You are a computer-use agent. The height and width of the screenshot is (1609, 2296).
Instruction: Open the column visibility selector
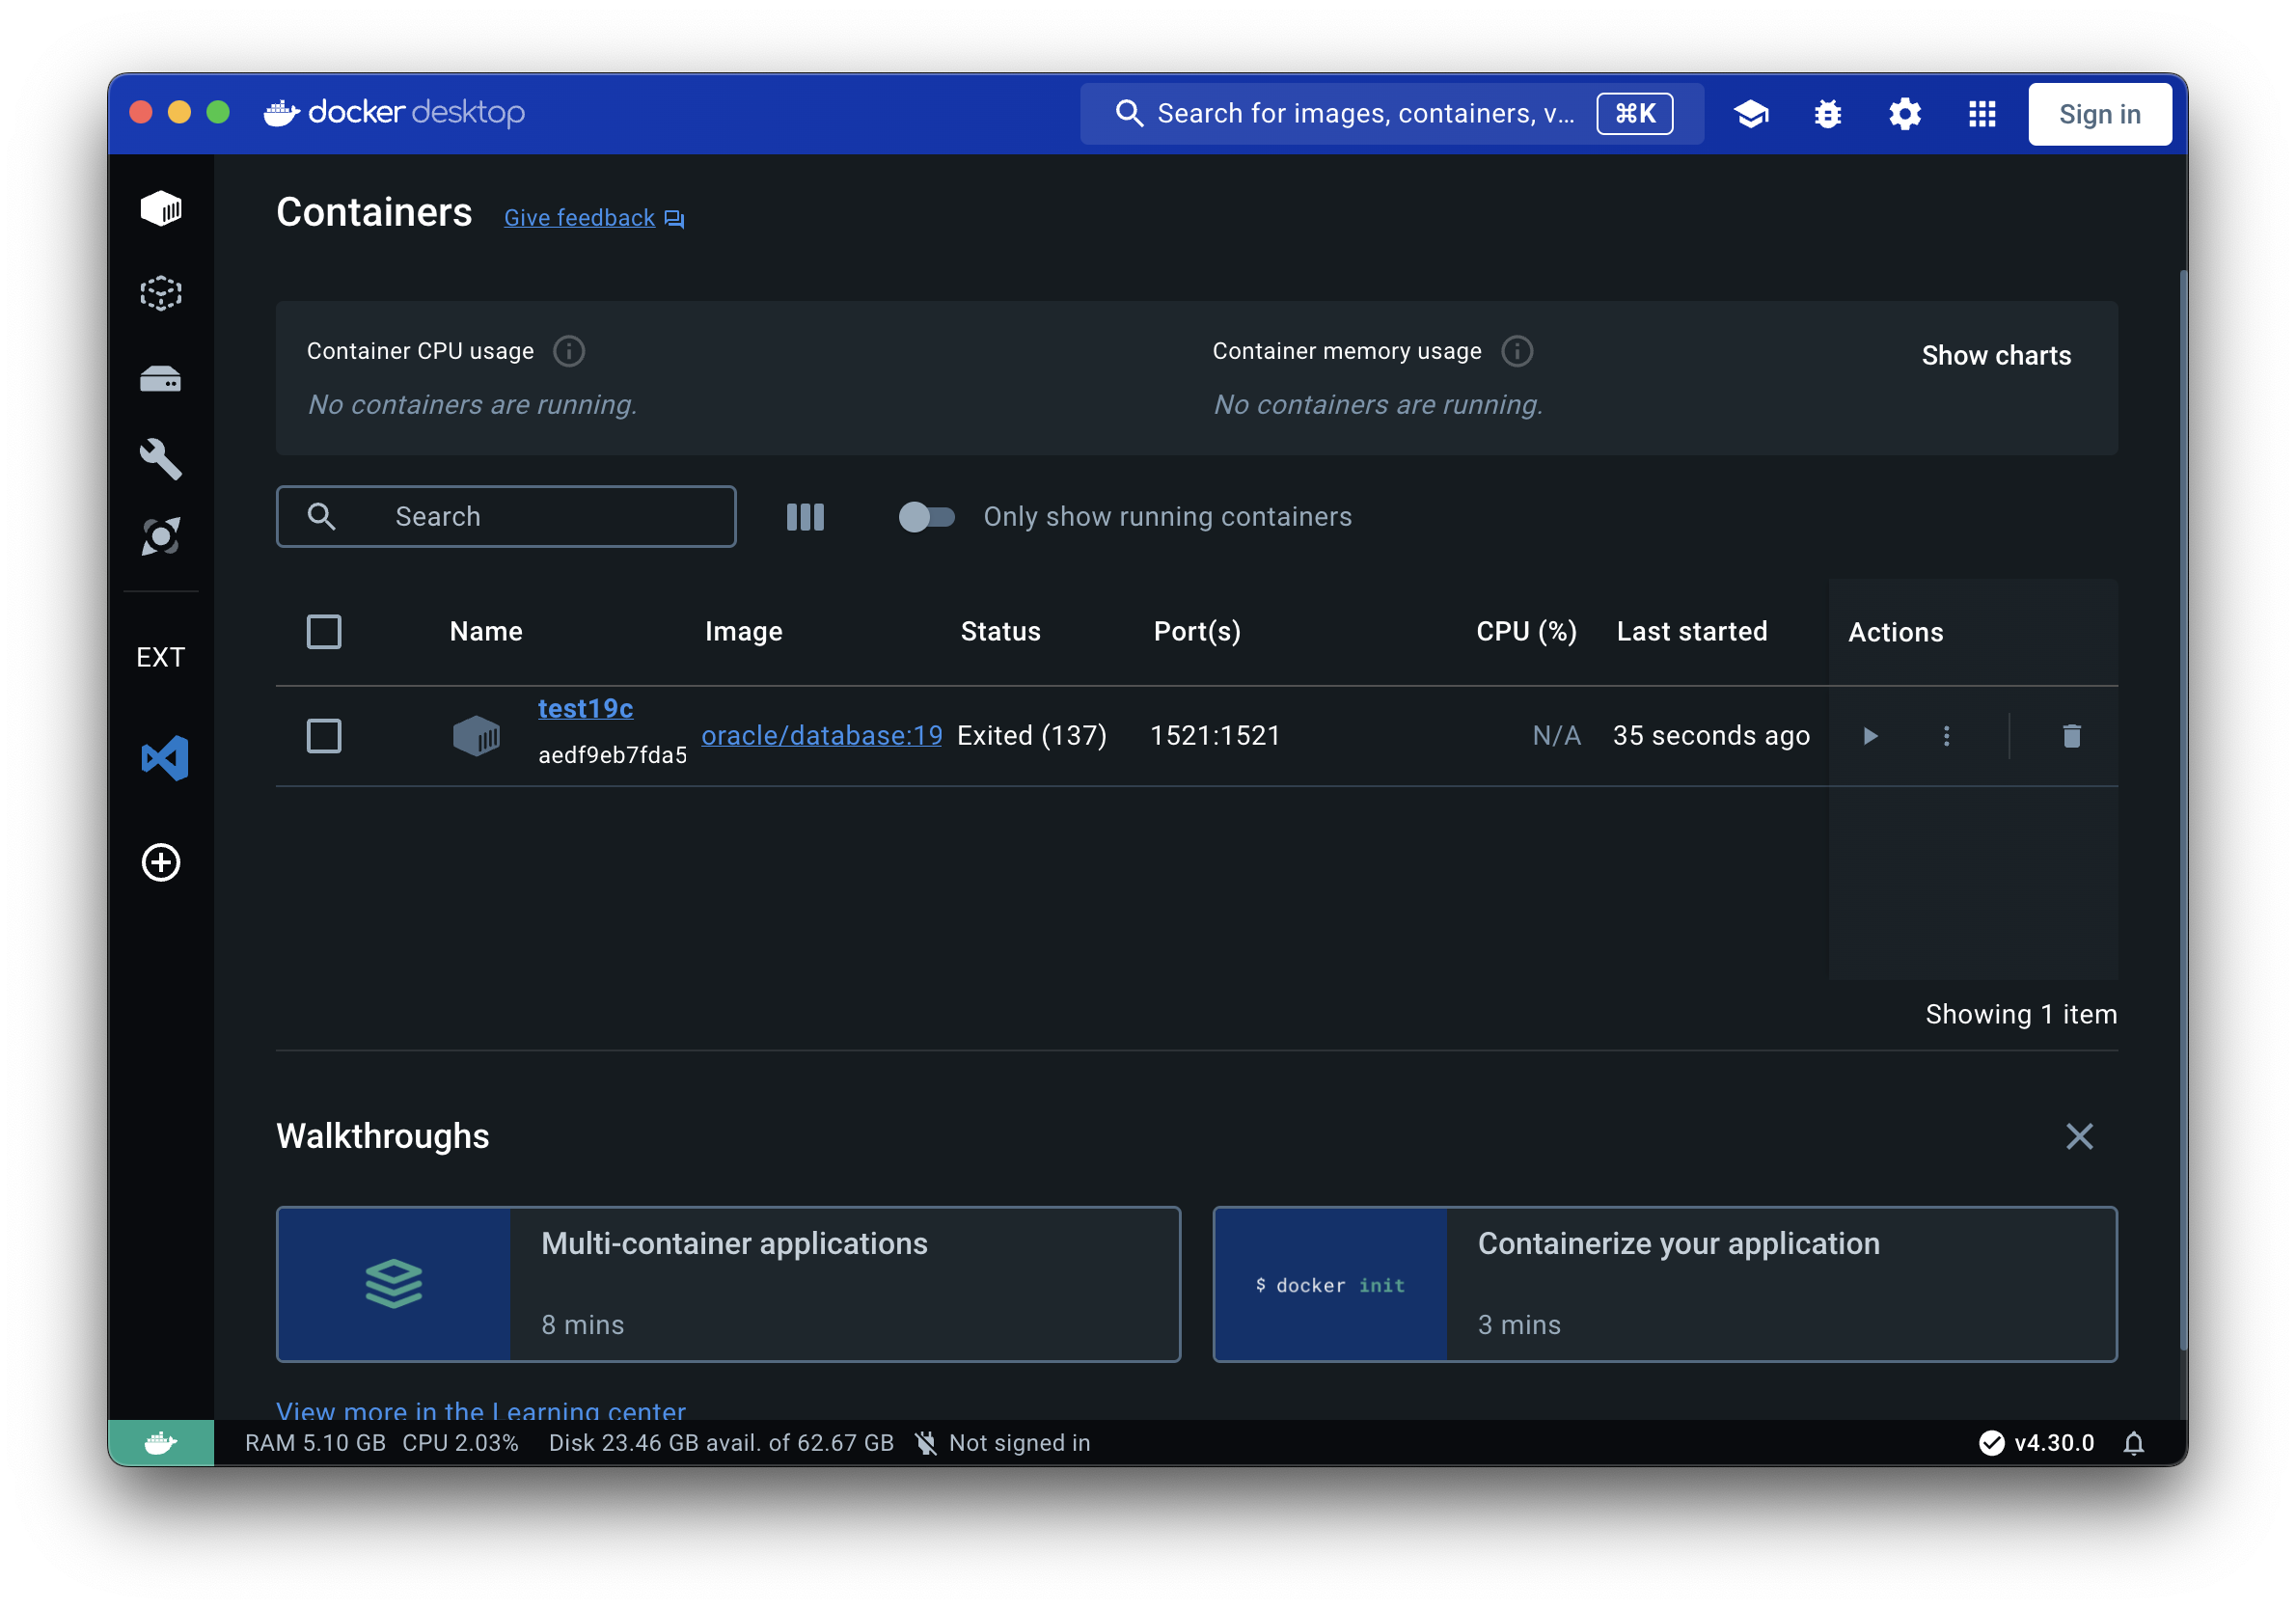click(x=805, y=517)
